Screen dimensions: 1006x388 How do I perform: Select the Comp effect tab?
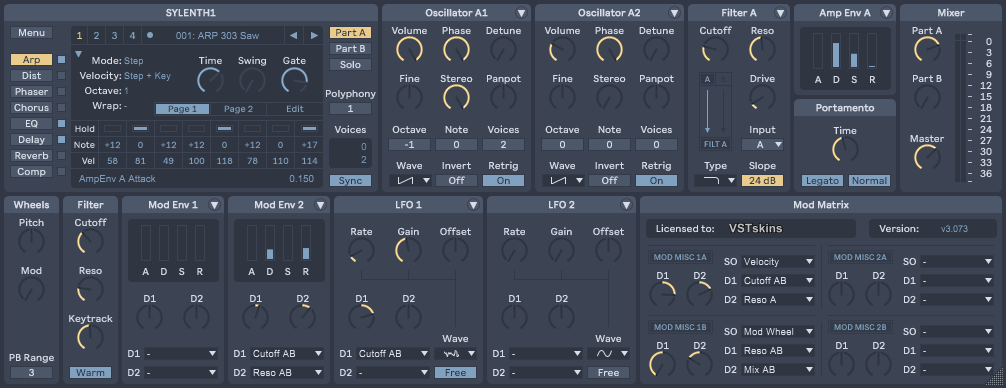click(31, 172)
